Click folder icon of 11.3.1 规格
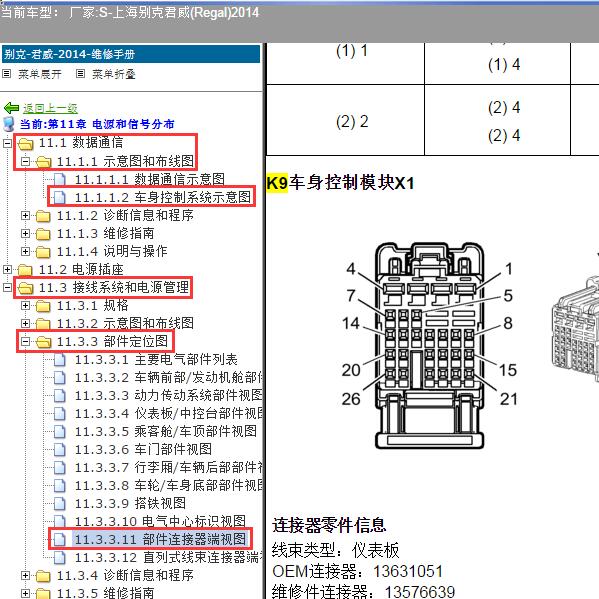Viewport: 599px width, 599px height. pyautogui.click(x=43, y=306)
